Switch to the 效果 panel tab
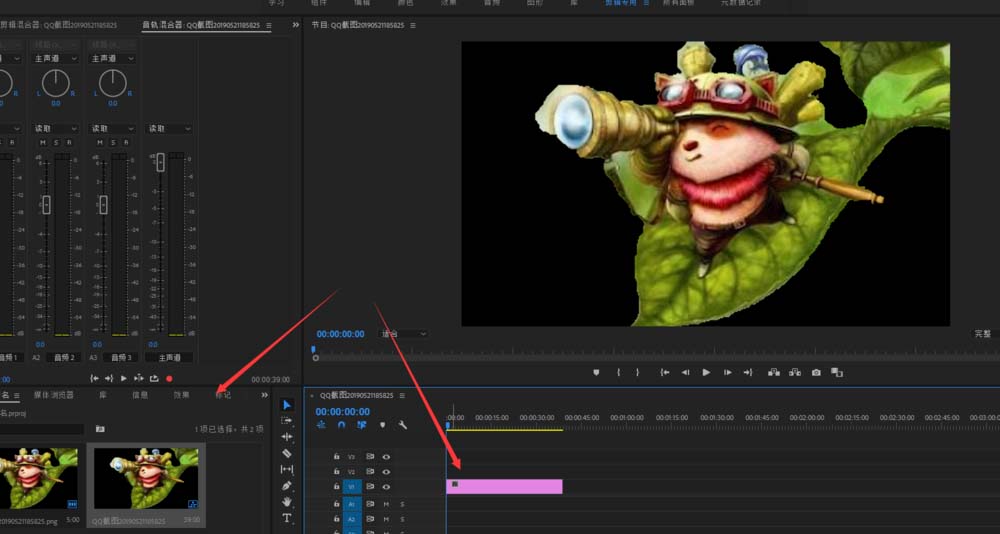Image resolution: width=1000 pixels, height=534 pixels. click(181, 395)
